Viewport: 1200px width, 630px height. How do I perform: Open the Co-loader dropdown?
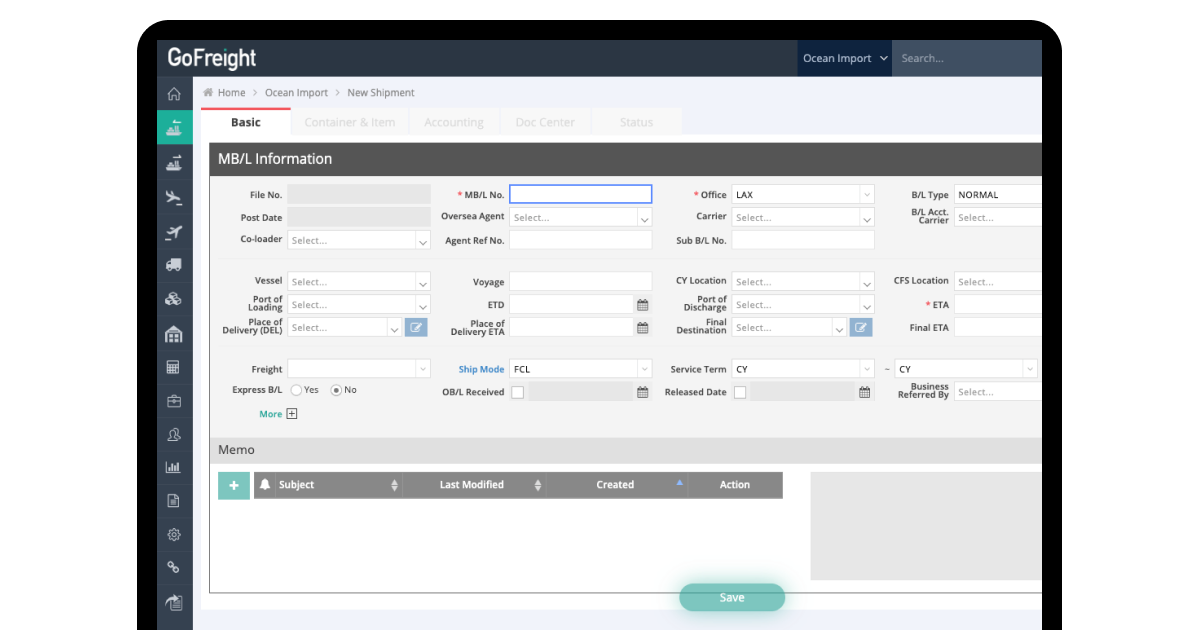click(359, 240)
